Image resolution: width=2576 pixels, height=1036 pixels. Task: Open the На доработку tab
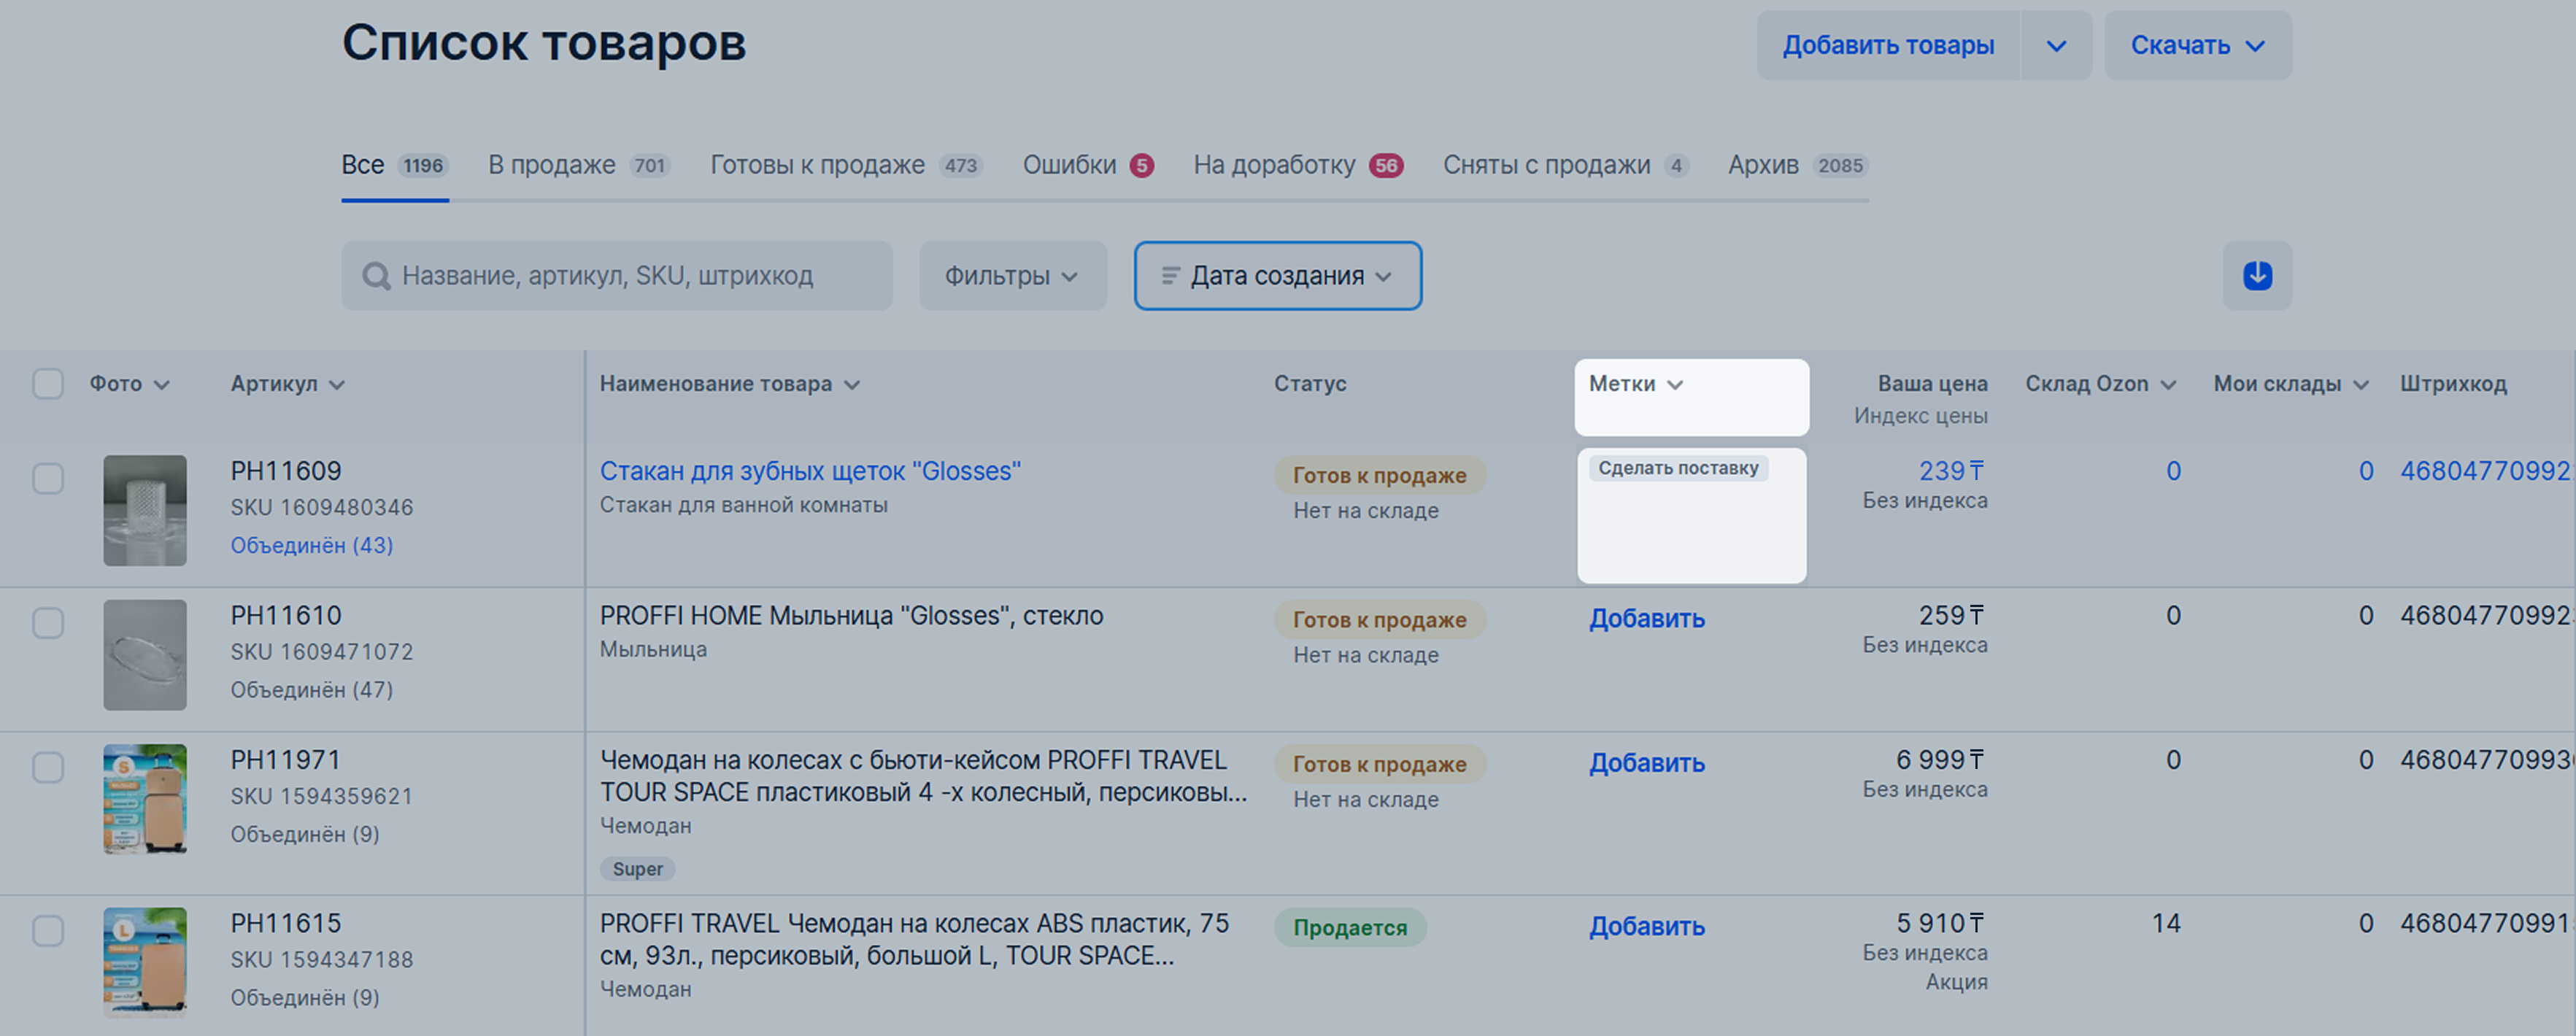[x=1298, y=165]
